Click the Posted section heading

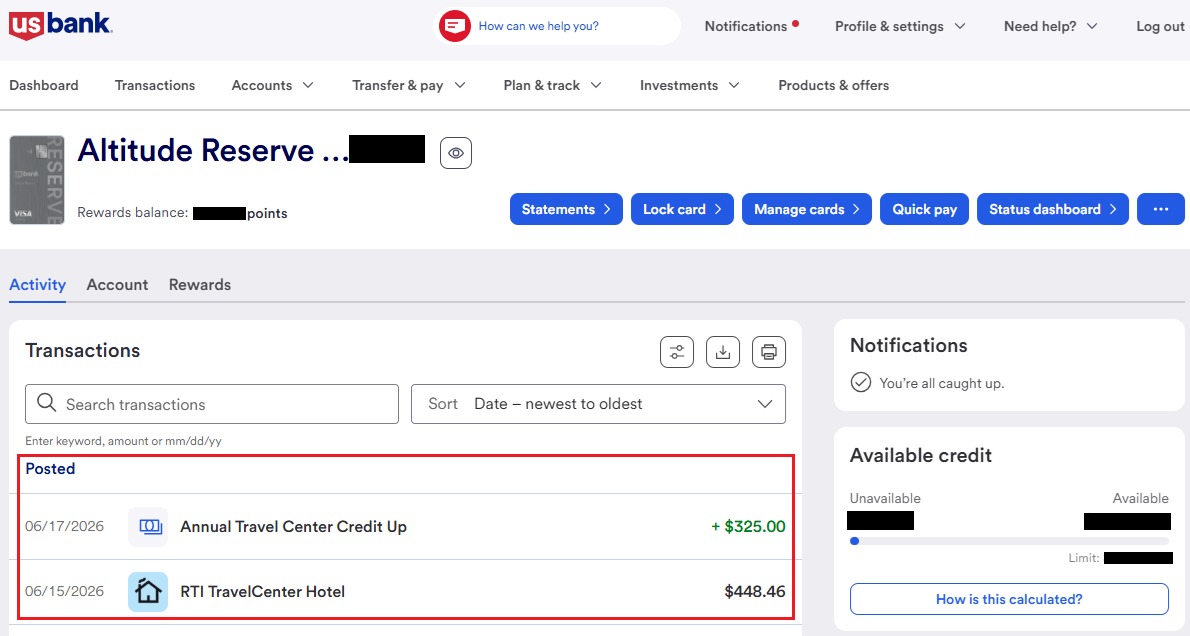click(x=50, y=468)
